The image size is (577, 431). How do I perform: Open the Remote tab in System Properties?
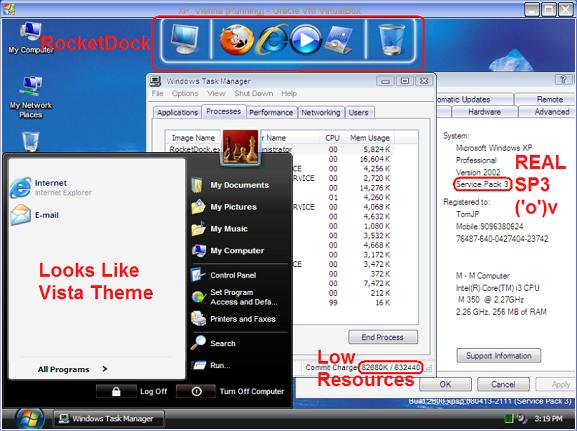point(545,99)
